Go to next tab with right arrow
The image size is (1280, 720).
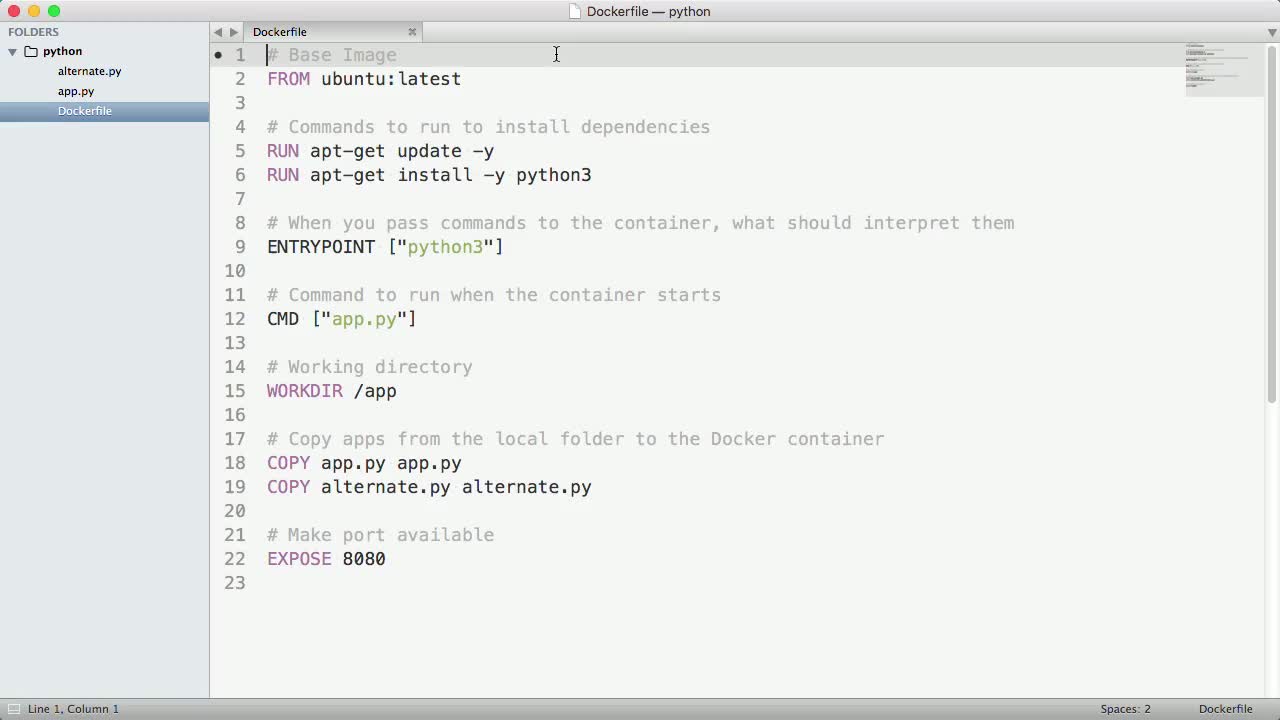(x=234, y=32)
